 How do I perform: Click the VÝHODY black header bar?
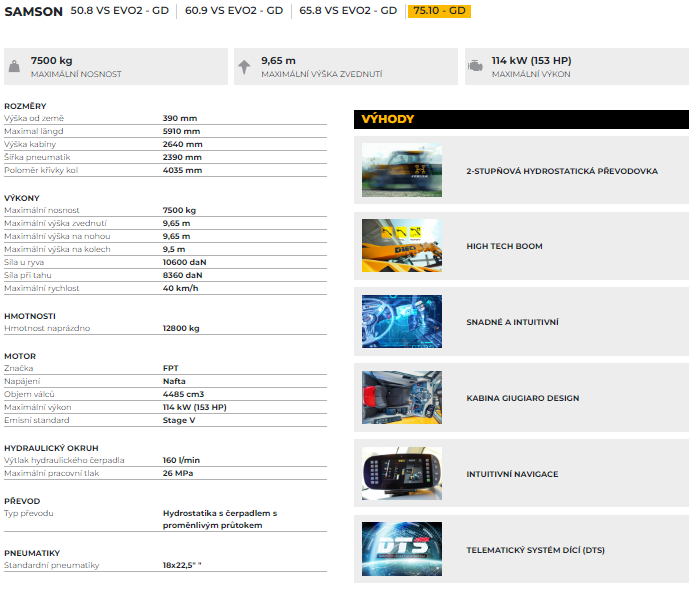(x=521, y=119)
